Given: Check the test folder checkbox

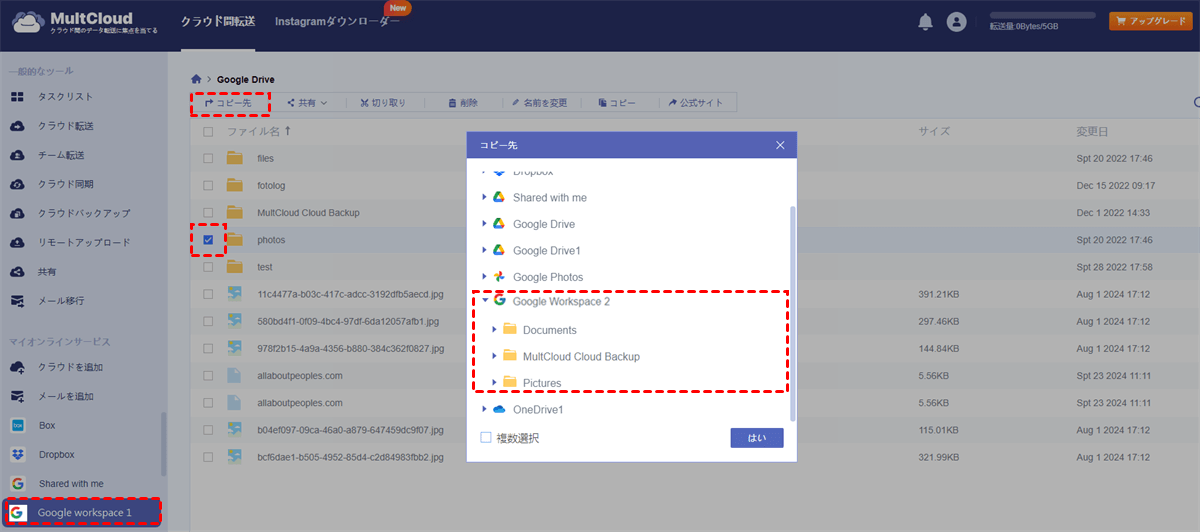Looking at the screenshot, I should [208, 267].
